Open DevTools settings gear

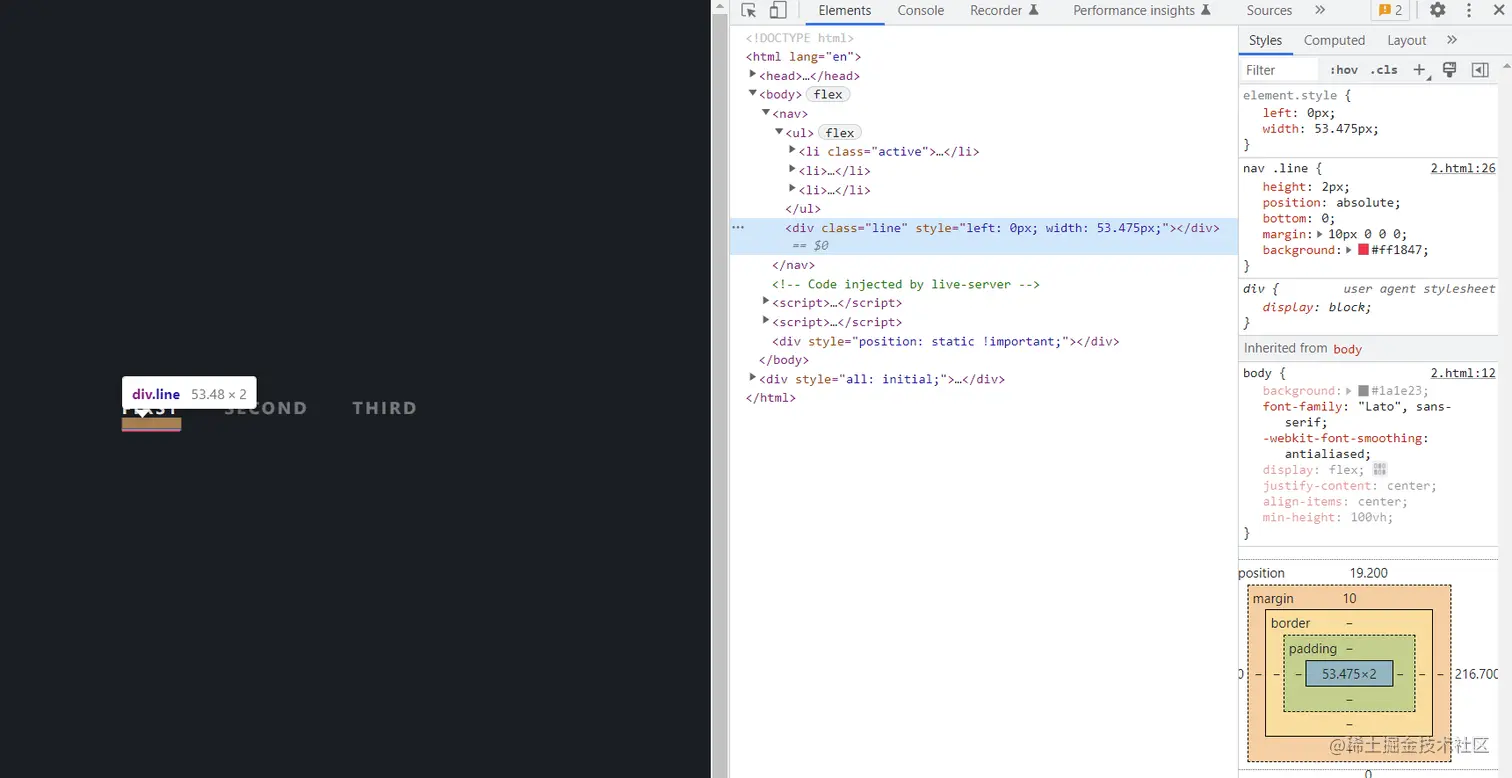[1437, 10]
